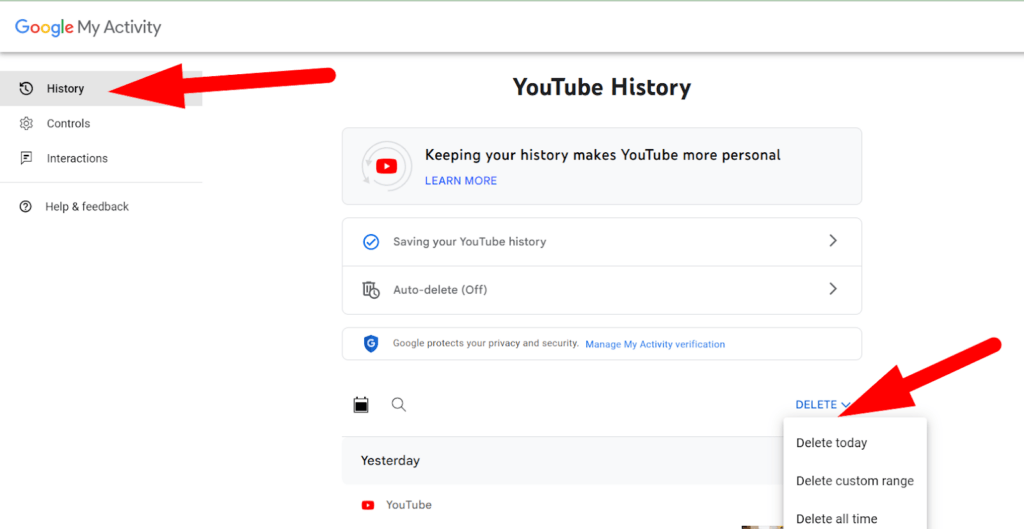The width and height of the screenshot is (1024, 529).
Task: Click Manage My Activity verification link
Action: tap(655, 344)
